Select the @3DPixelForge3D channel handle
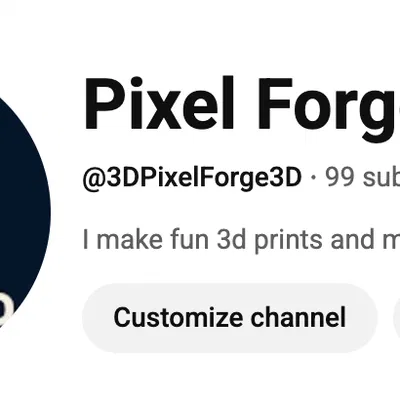This screenshot has height=400, width=400. pyautogui.click(x=192, y=178)
